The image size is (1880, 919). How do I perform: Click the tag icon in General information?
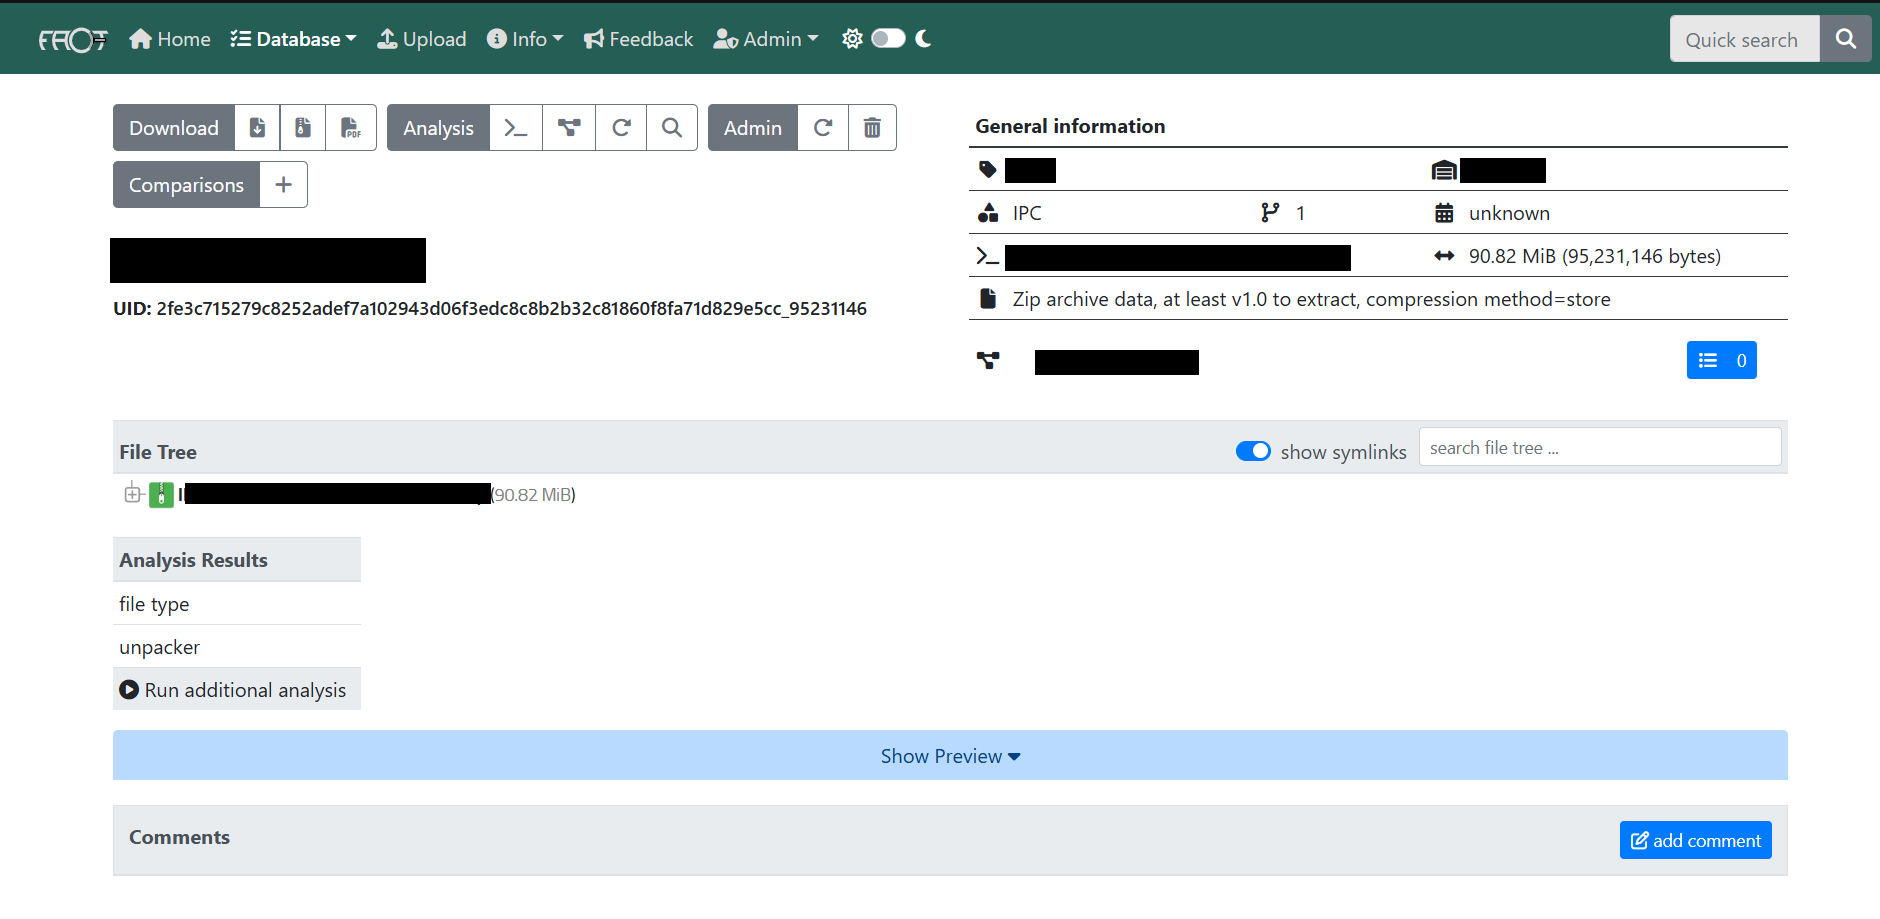[988, 170]
